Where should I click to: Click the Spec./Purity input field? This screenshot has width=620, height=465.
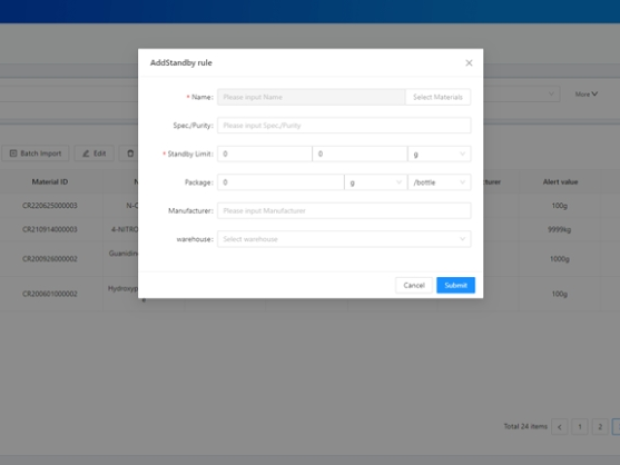[x=343, y=125]
